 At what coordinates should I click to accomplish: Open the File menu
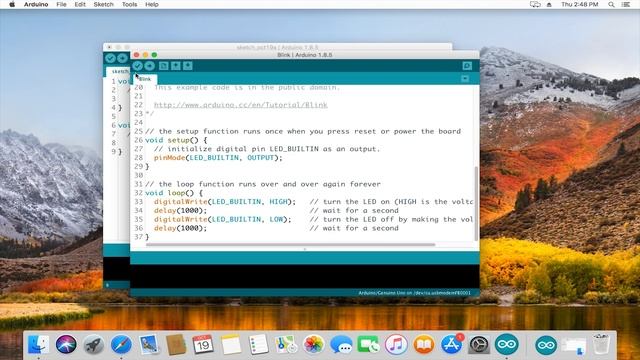point(61,4)
